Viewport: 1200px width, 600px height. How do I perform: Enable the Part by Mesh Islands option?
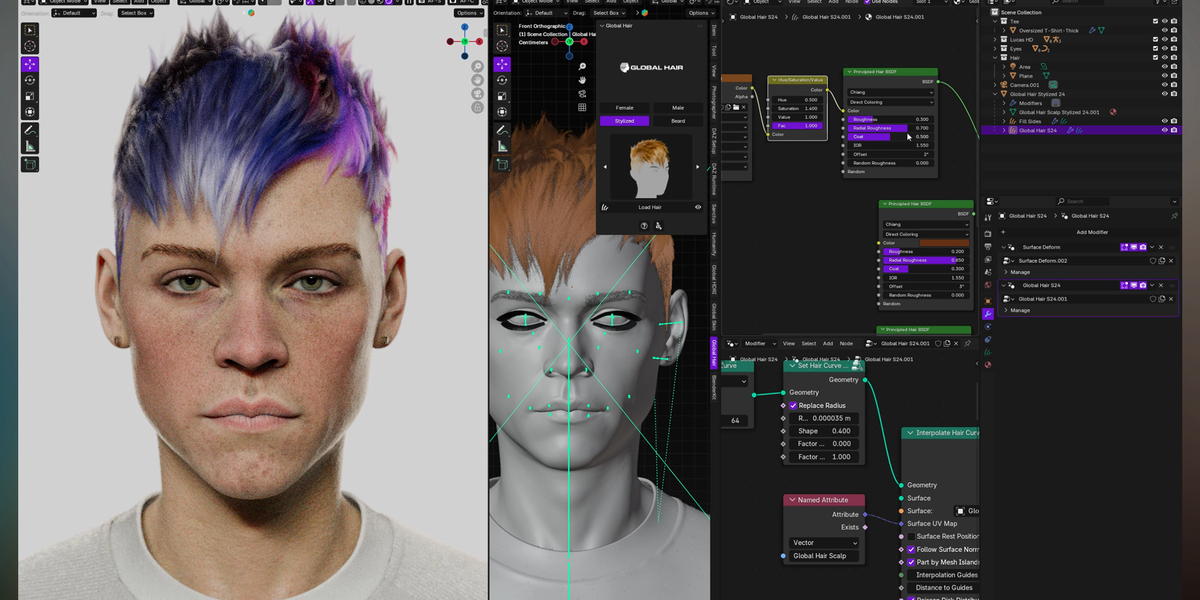(909, 562)
